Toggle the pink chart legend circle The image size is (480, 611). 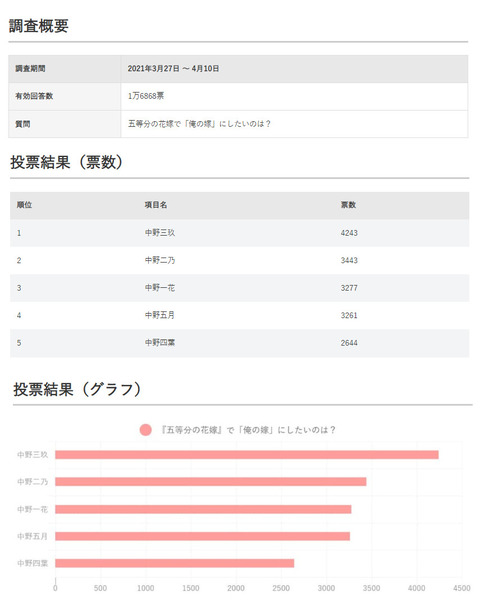[145, 430]
